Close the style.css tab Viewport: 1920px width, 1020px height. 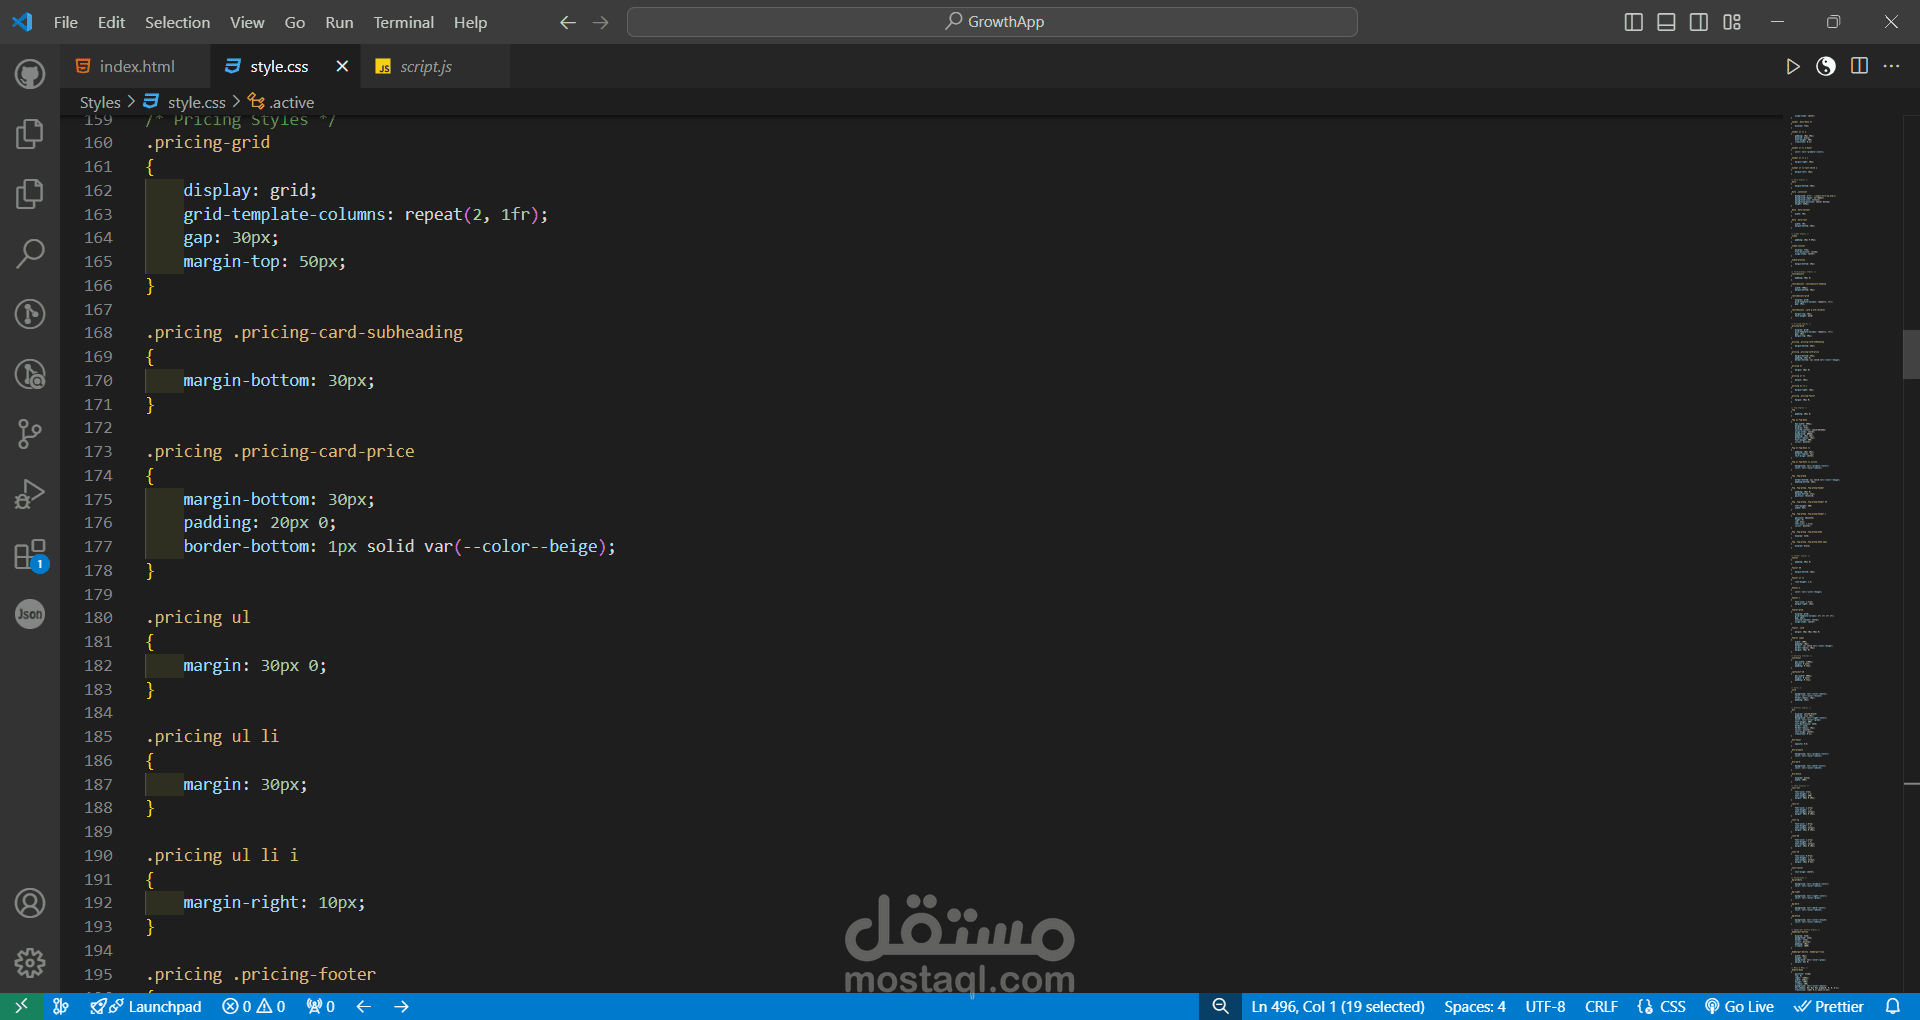point(342,66)
